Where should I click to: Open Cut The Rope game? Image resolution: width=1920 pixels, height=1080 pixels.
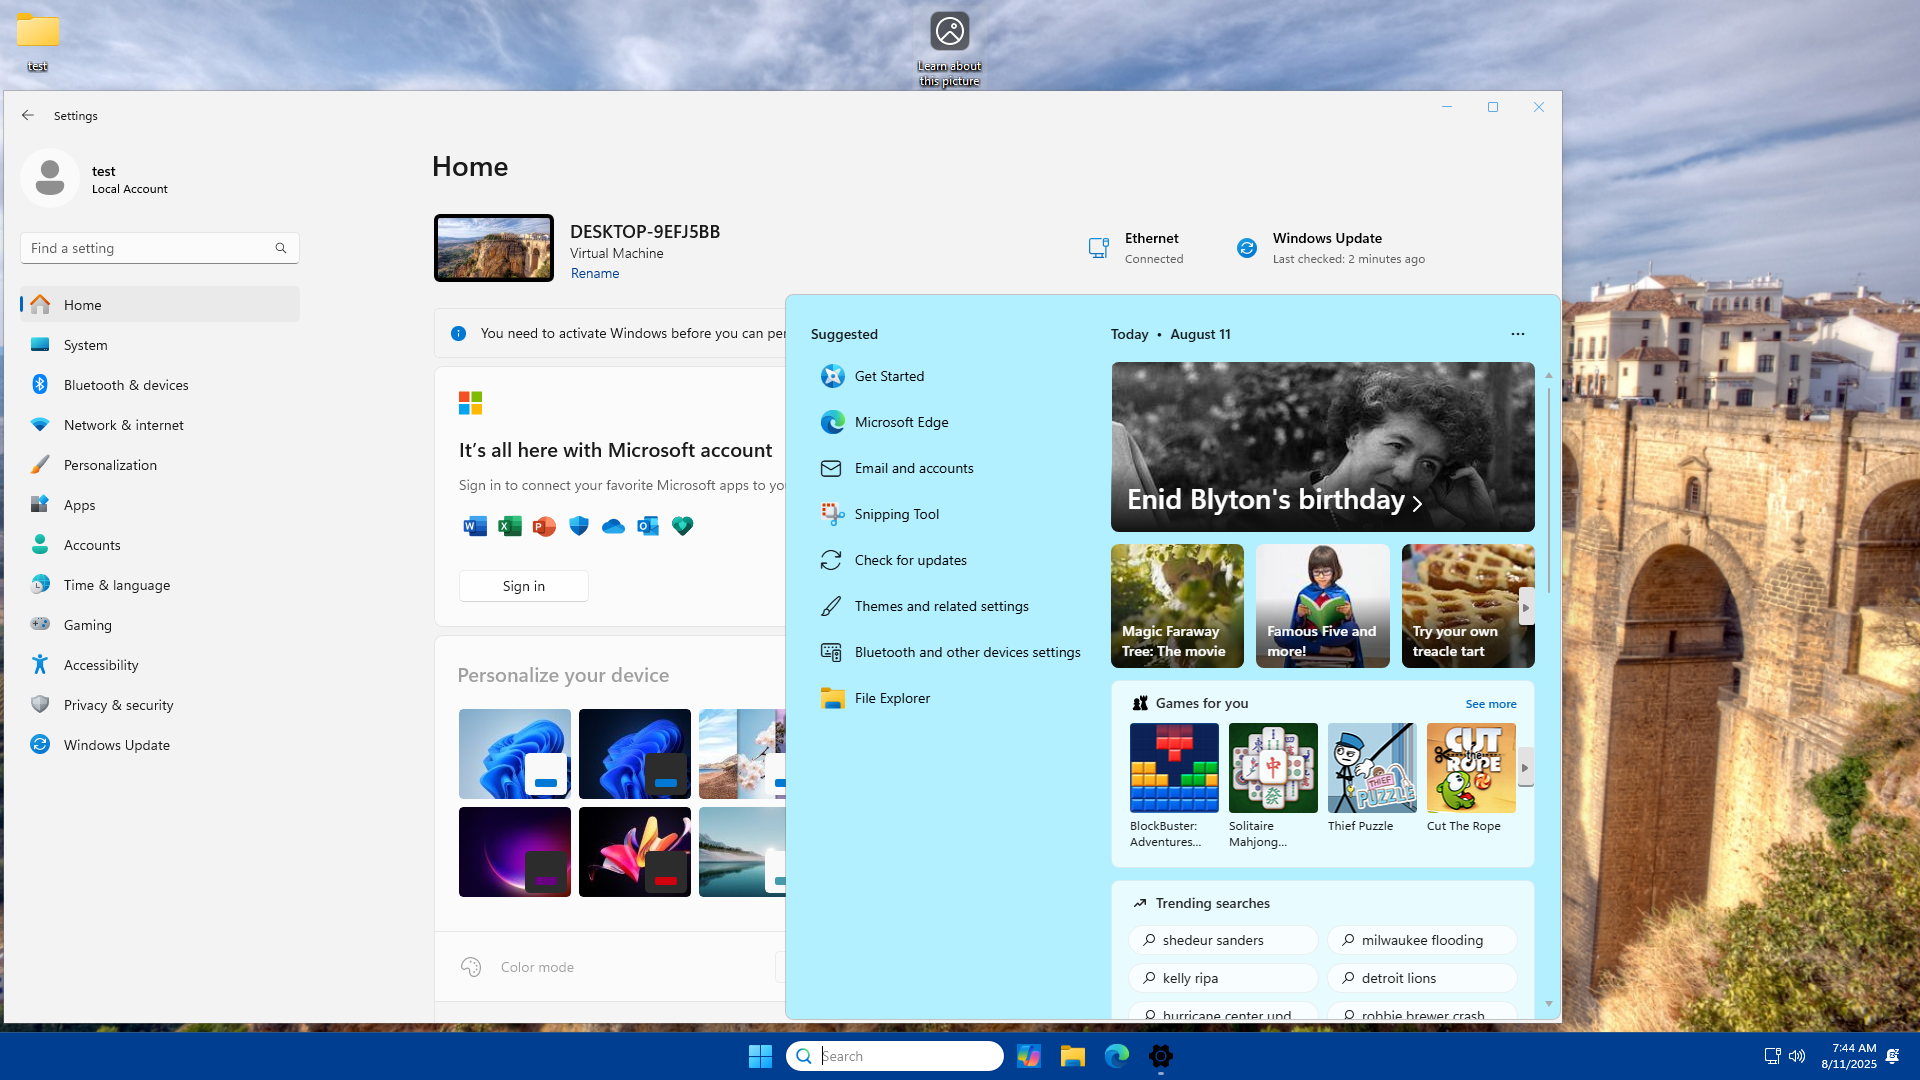pyautogui.click(x=1471, y=778)
